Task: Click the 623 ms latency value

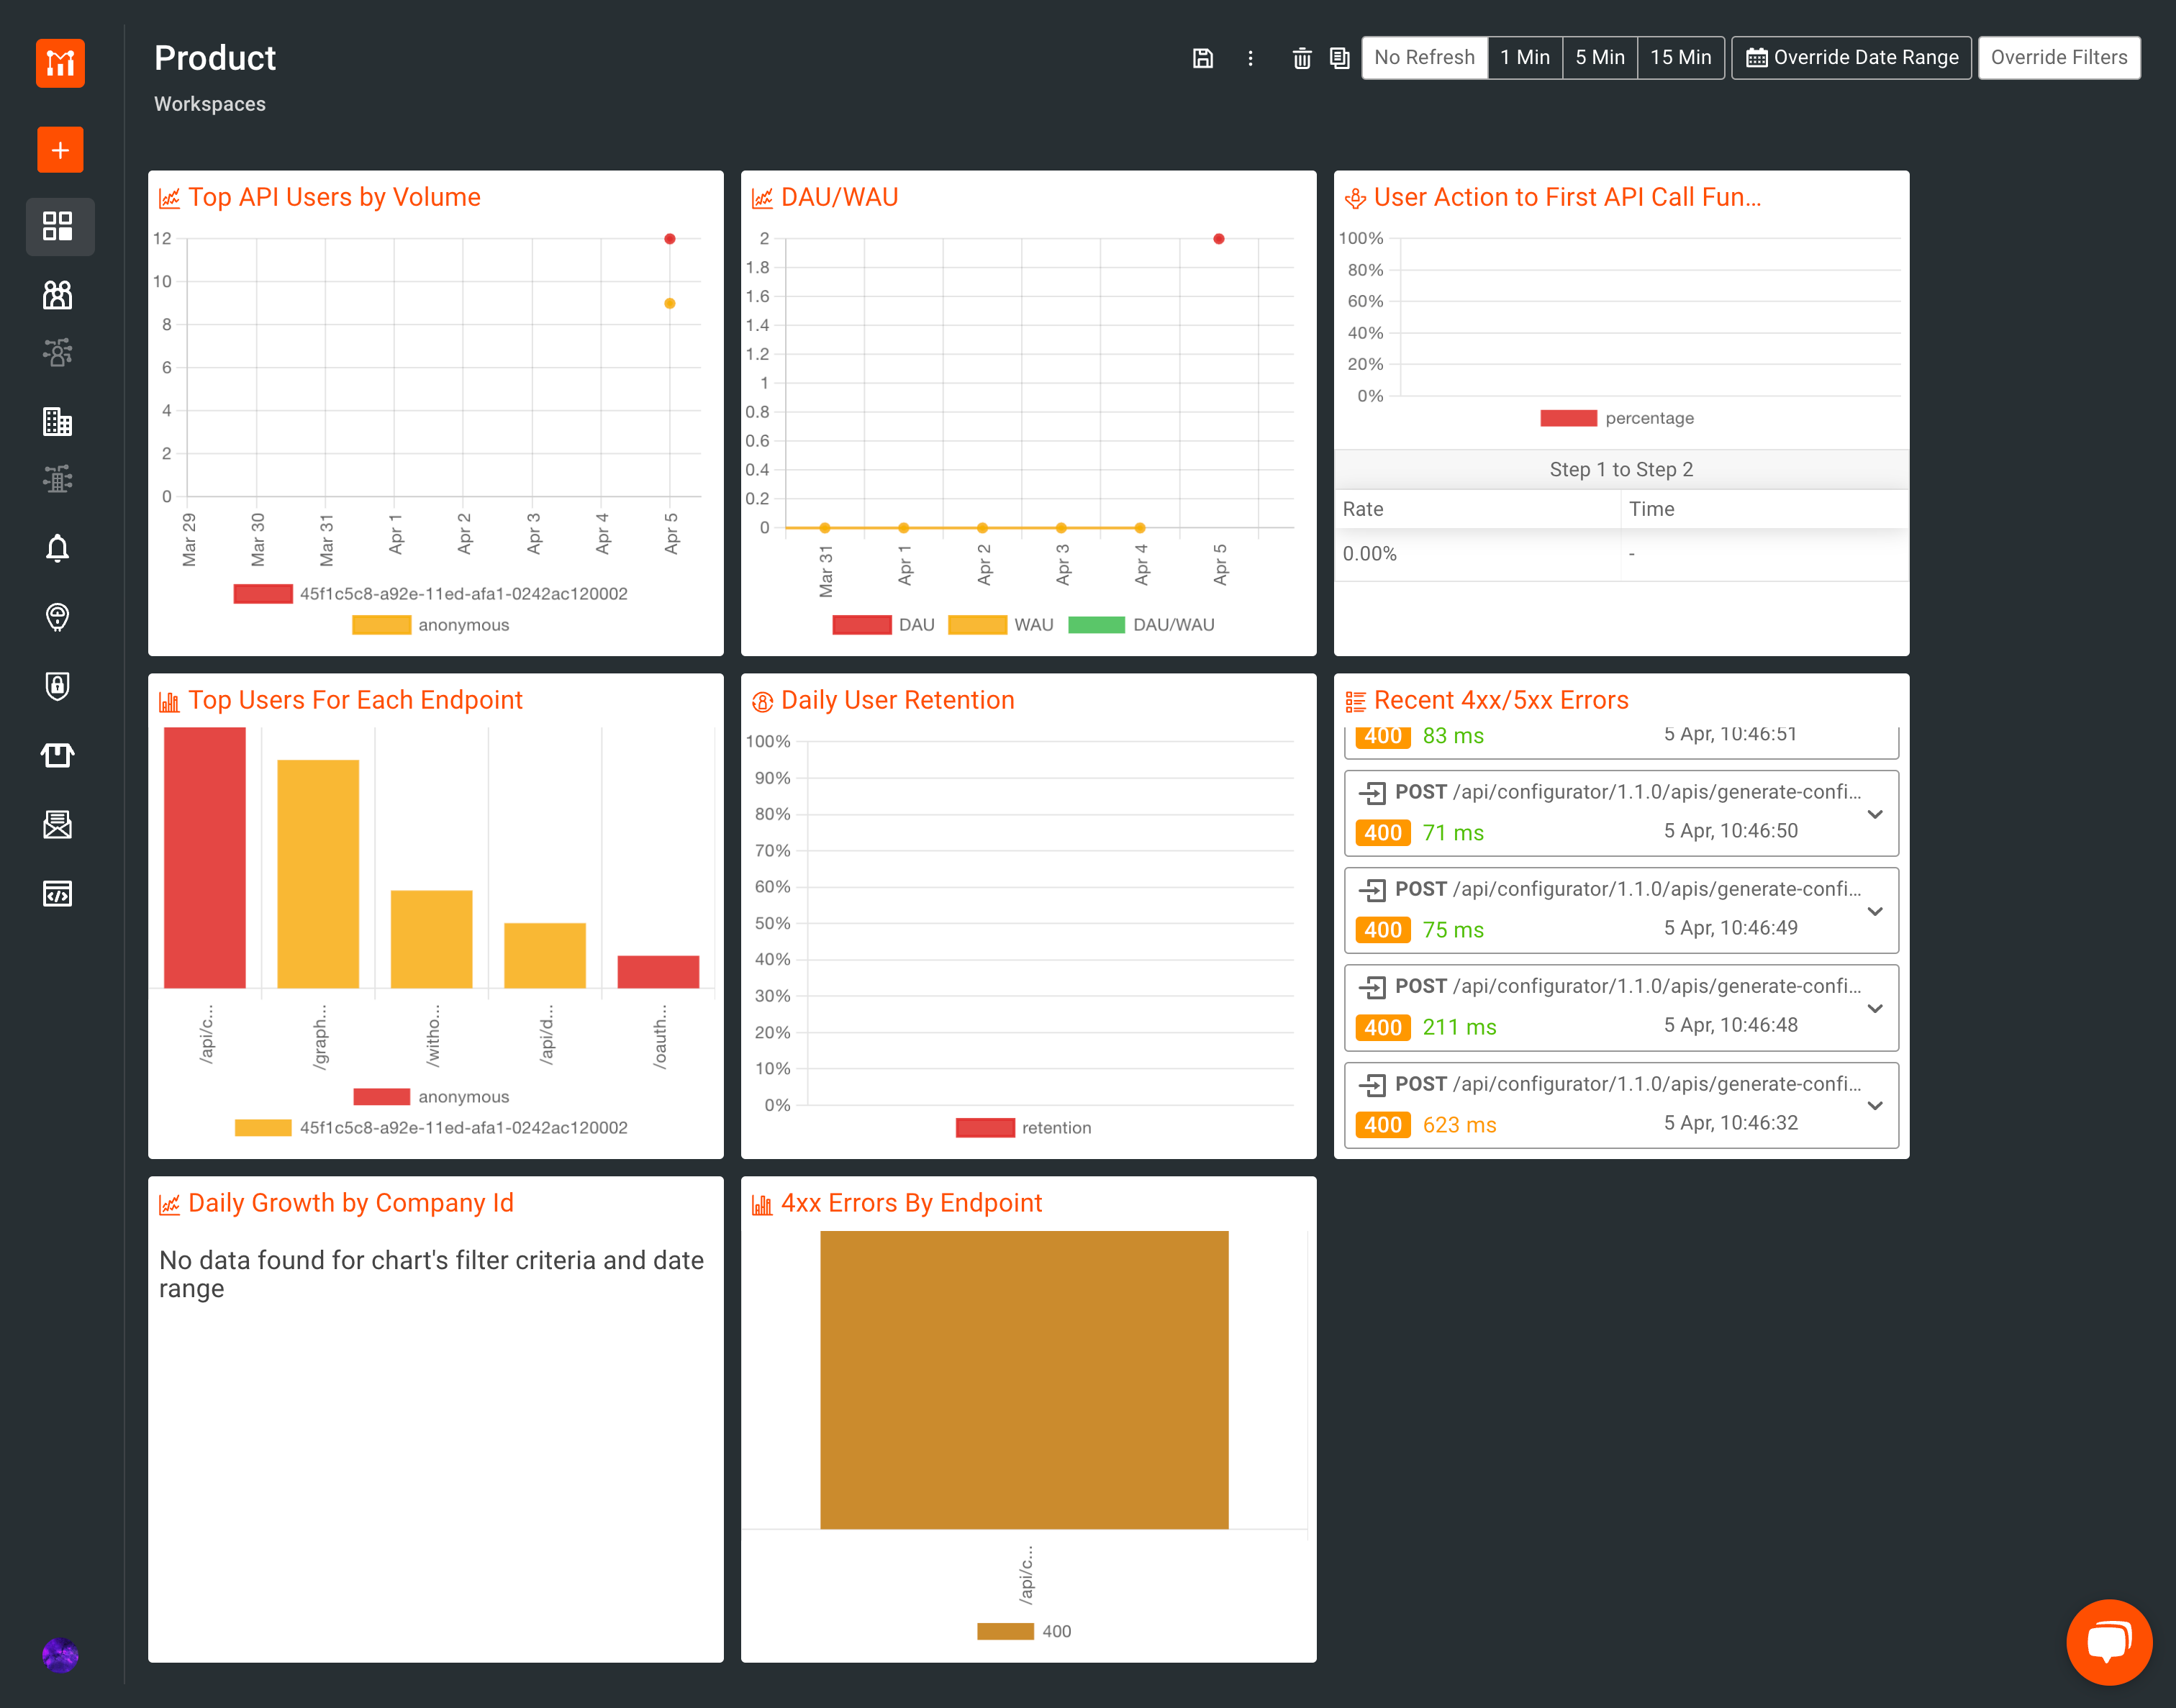Action: tap(1459, 1125)
